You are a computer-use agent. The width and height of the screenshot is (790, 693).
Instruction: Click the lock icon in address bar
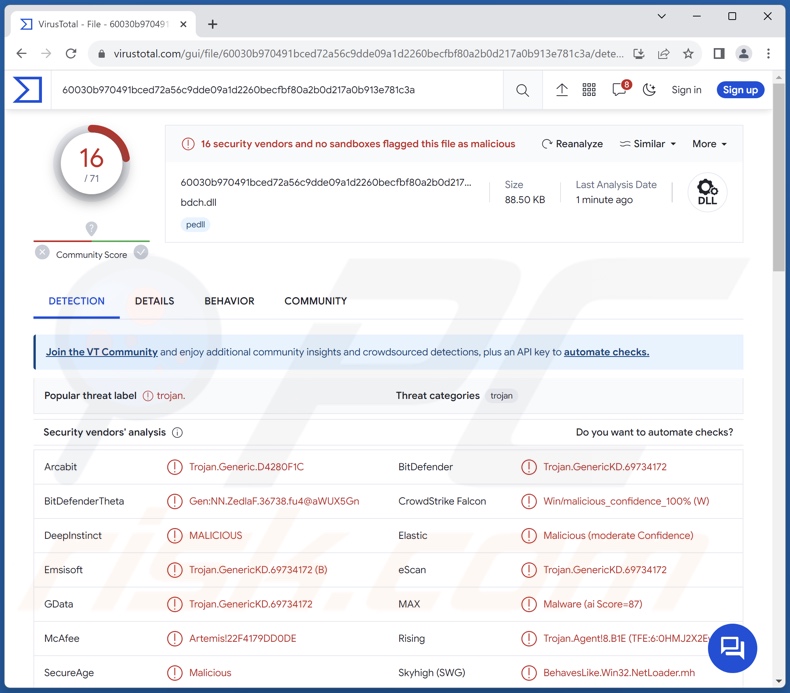101,54
